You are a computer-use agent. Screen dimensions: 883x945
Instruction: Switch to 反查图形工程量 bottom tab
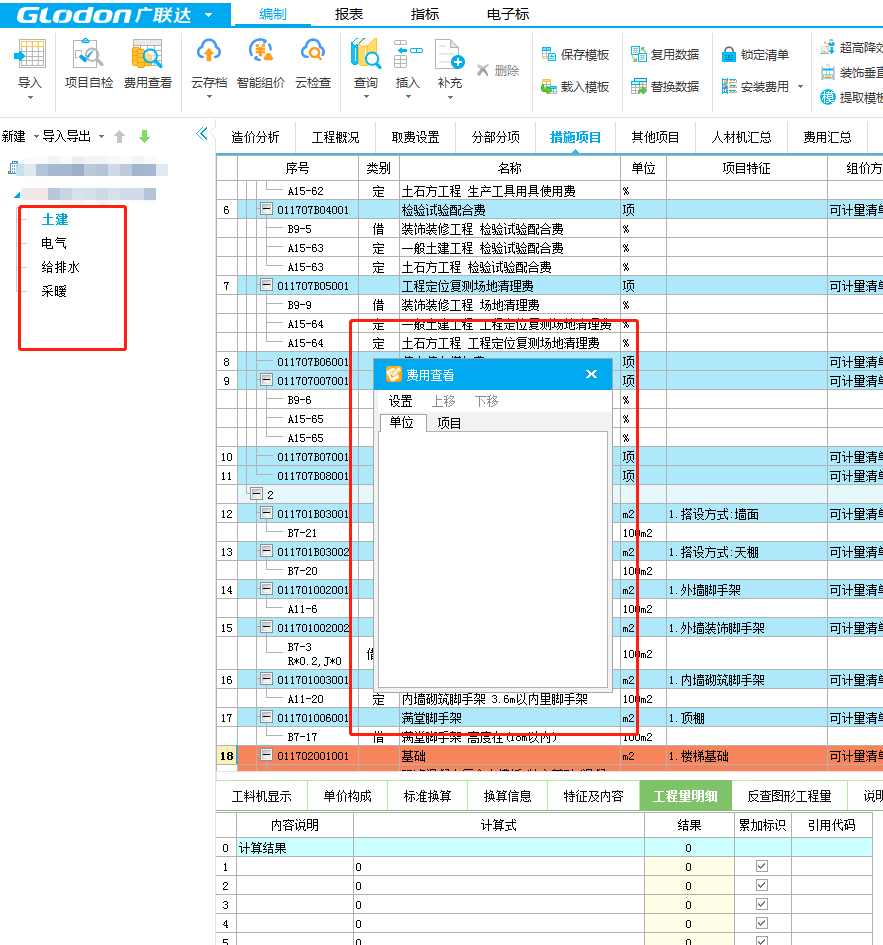click(789, 796)
